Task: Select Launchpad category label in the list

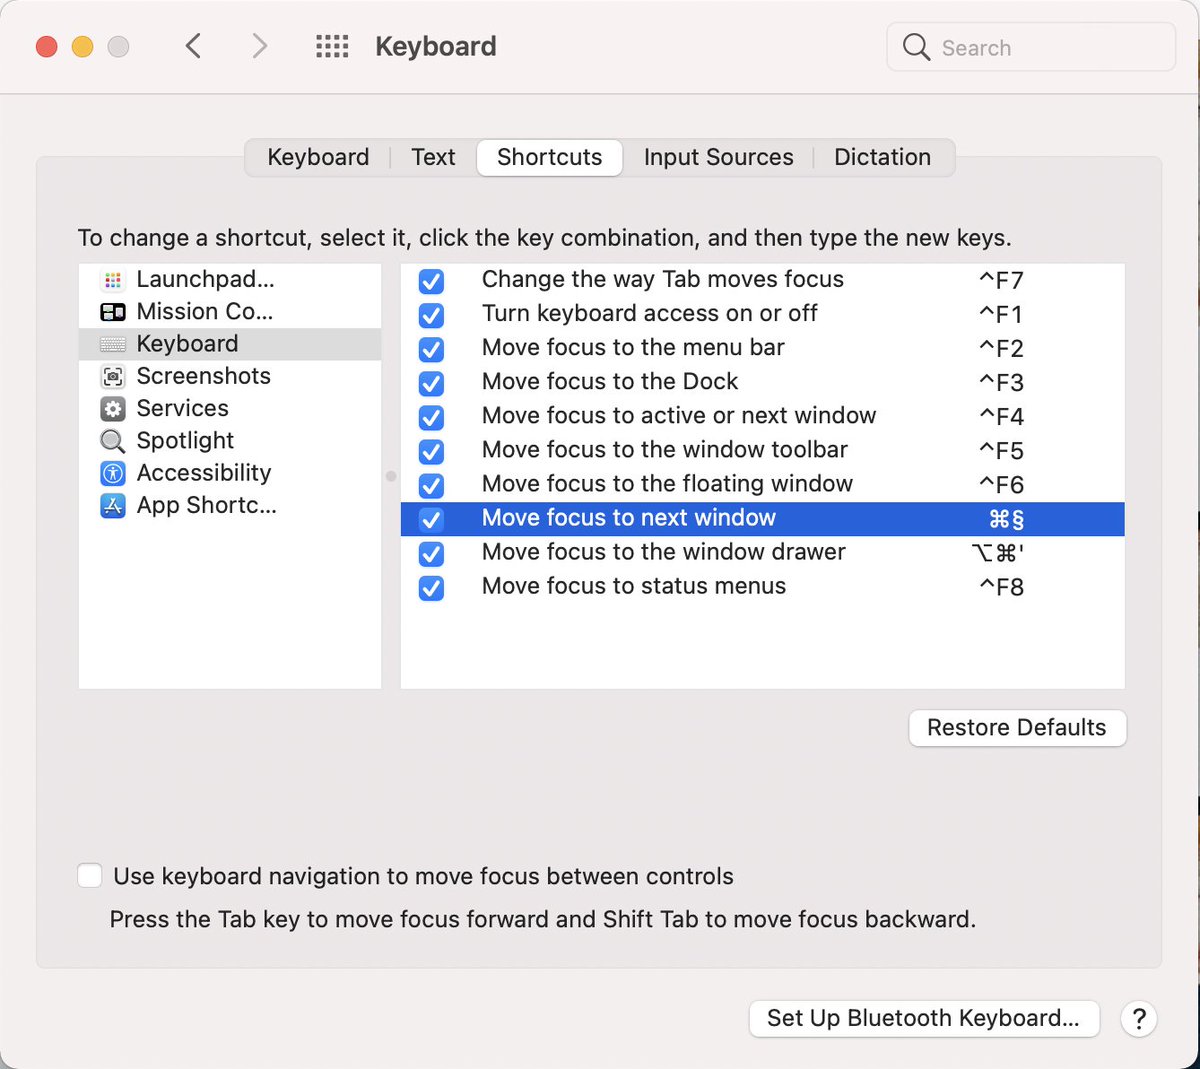Action: (205, 279)
